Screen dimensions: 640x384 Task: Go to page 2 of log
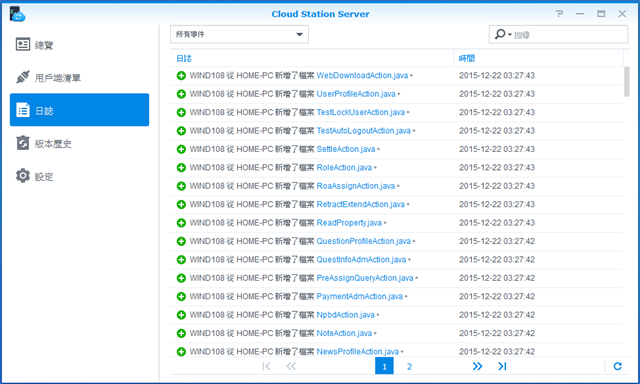409,366
